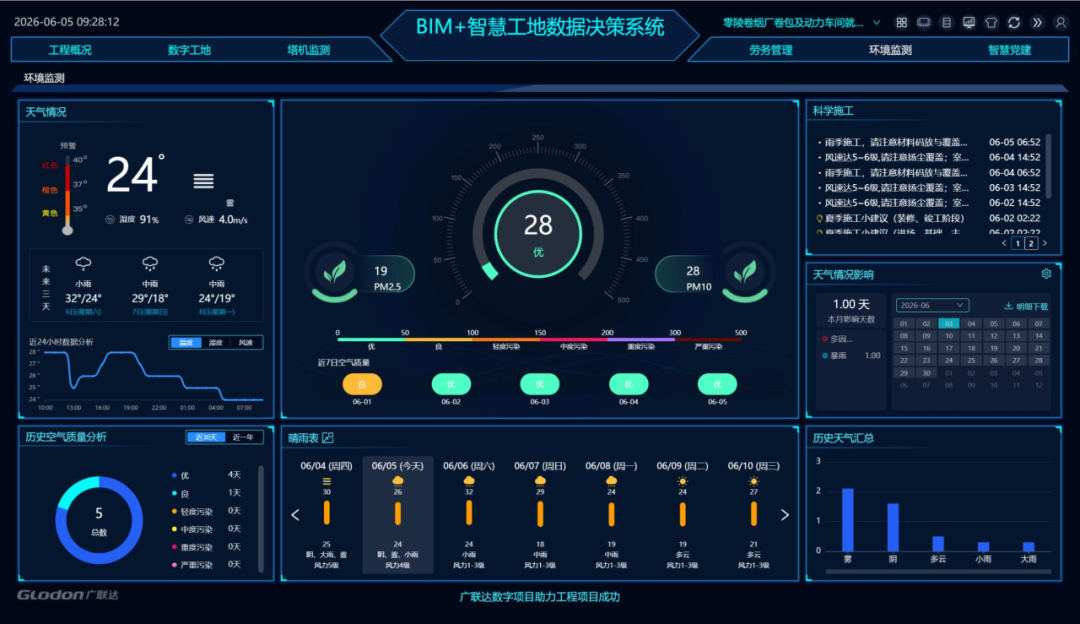Open the 2026-06 month dropdown
This screenshot has height=624, width=1080.
coord(932,305)
